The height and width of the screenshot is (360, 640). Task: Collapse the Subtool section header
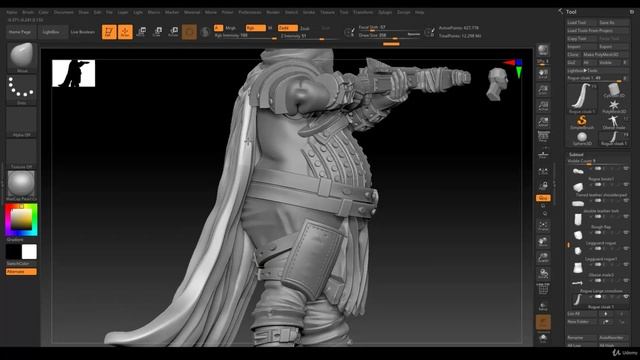pos(576,155)
